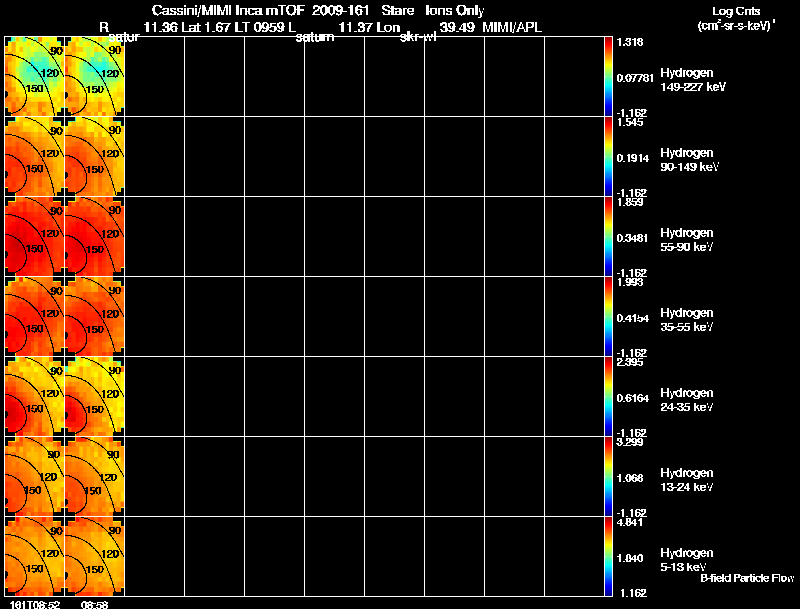
Task: Click the 'Ions Only' text in the title
Action: (455, 11)
